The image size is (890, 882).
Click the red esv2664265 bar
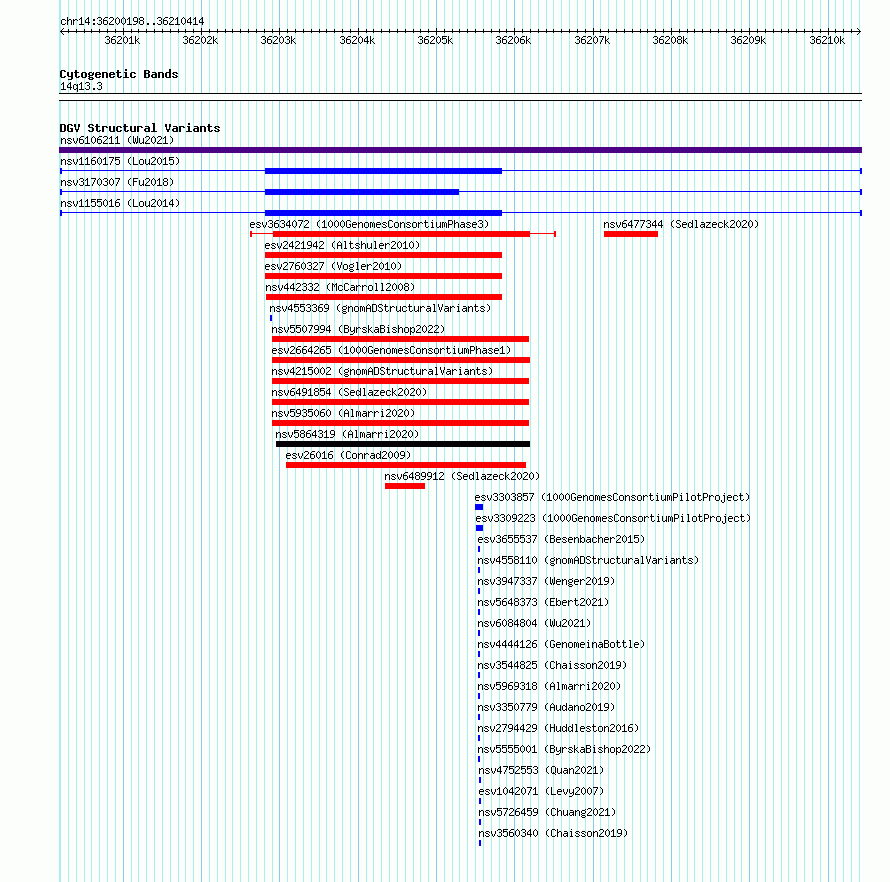tap(401, 360)
